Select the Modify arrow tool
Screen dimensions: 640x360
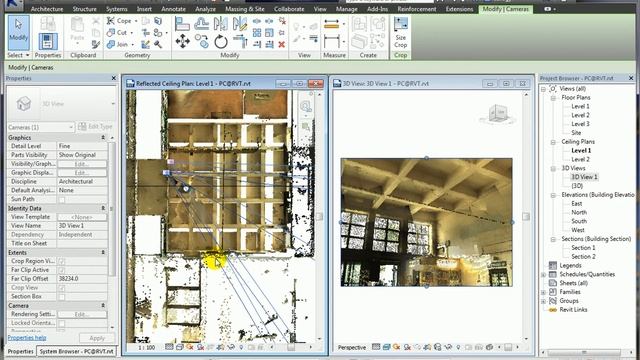18,32
